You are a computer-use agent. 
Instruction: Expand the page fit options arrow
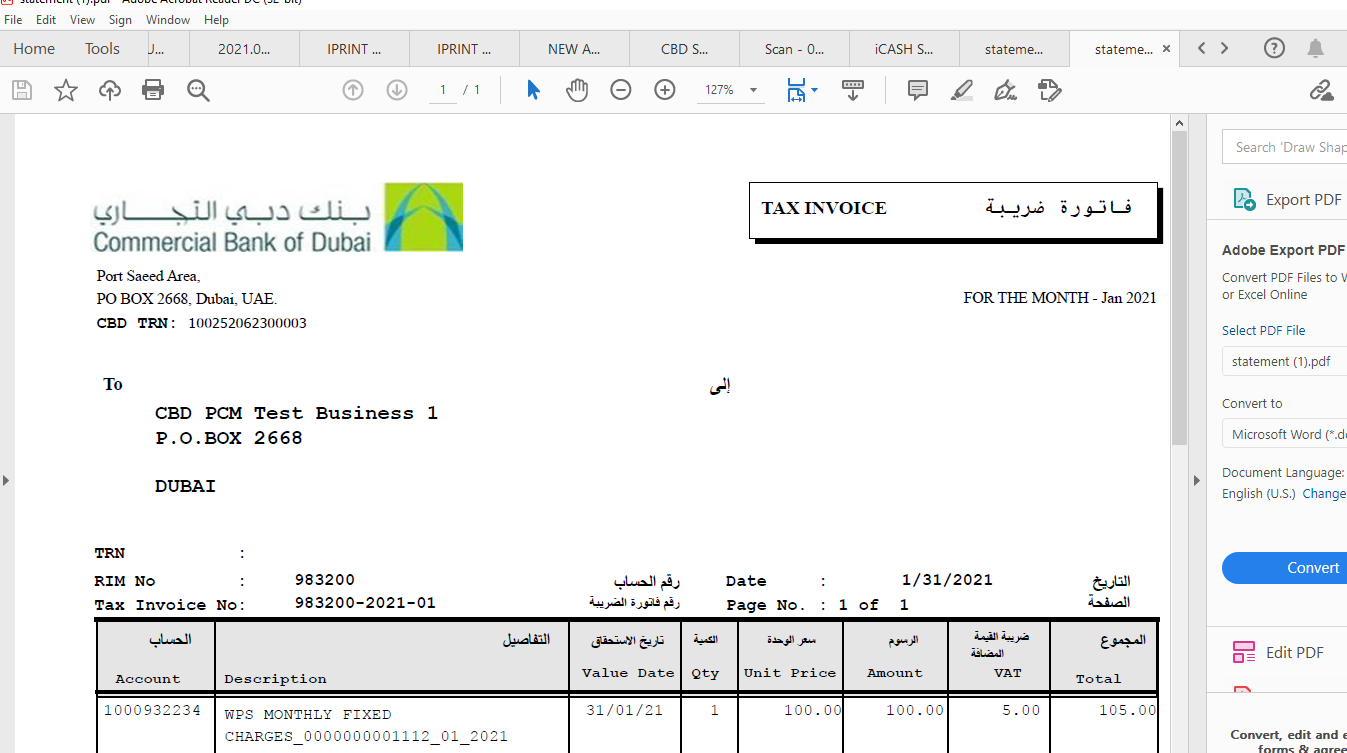(x=814, y=90)
